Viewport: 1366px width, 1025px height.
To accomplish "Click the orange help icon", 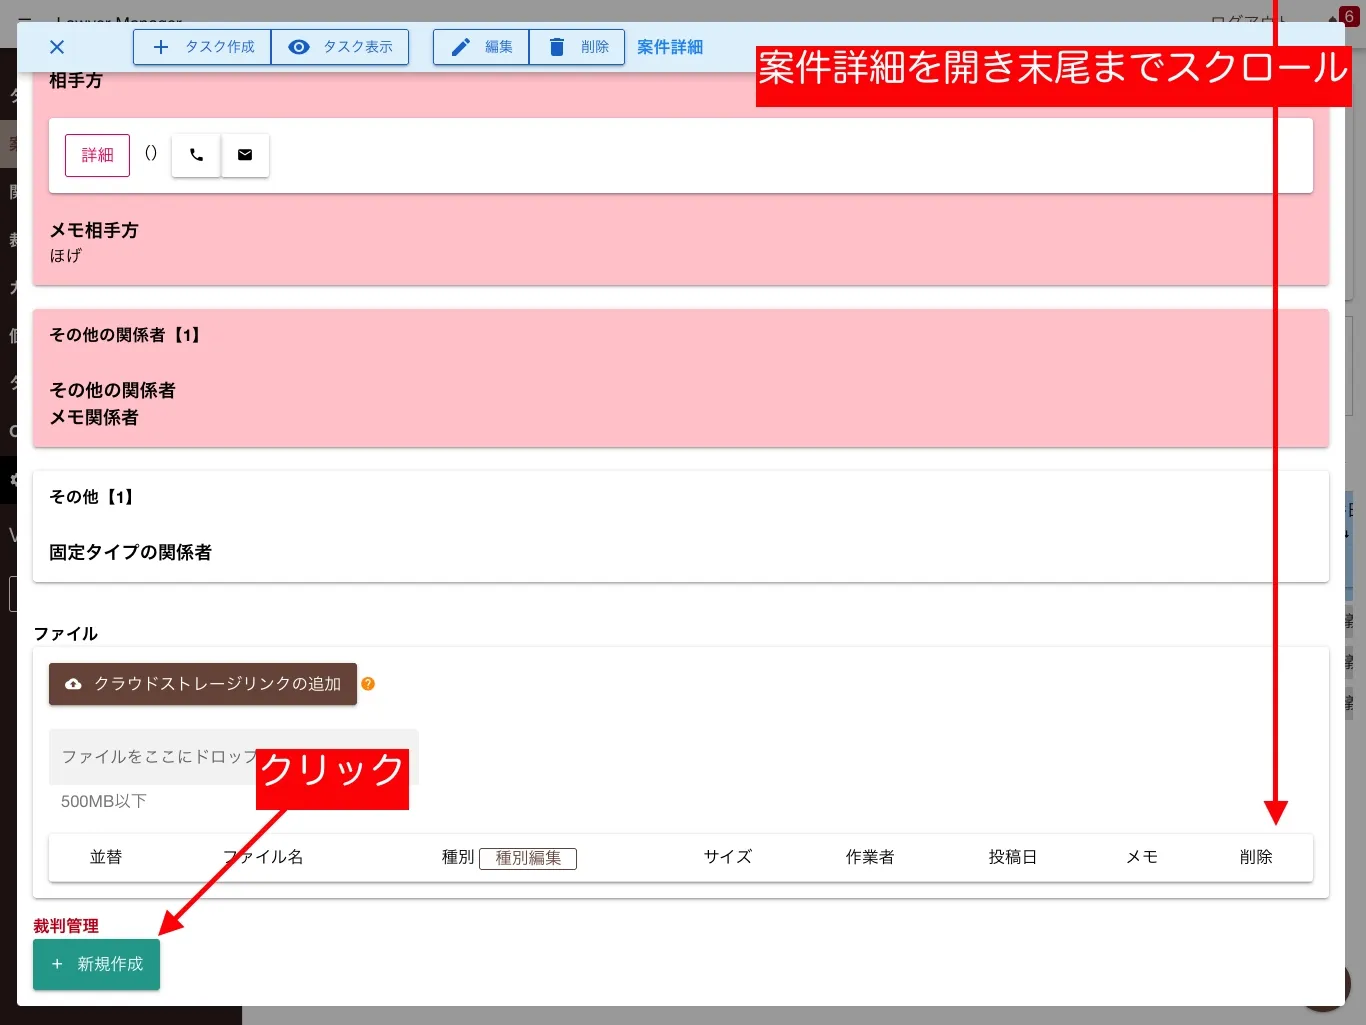I will click(x=368, y=684).
